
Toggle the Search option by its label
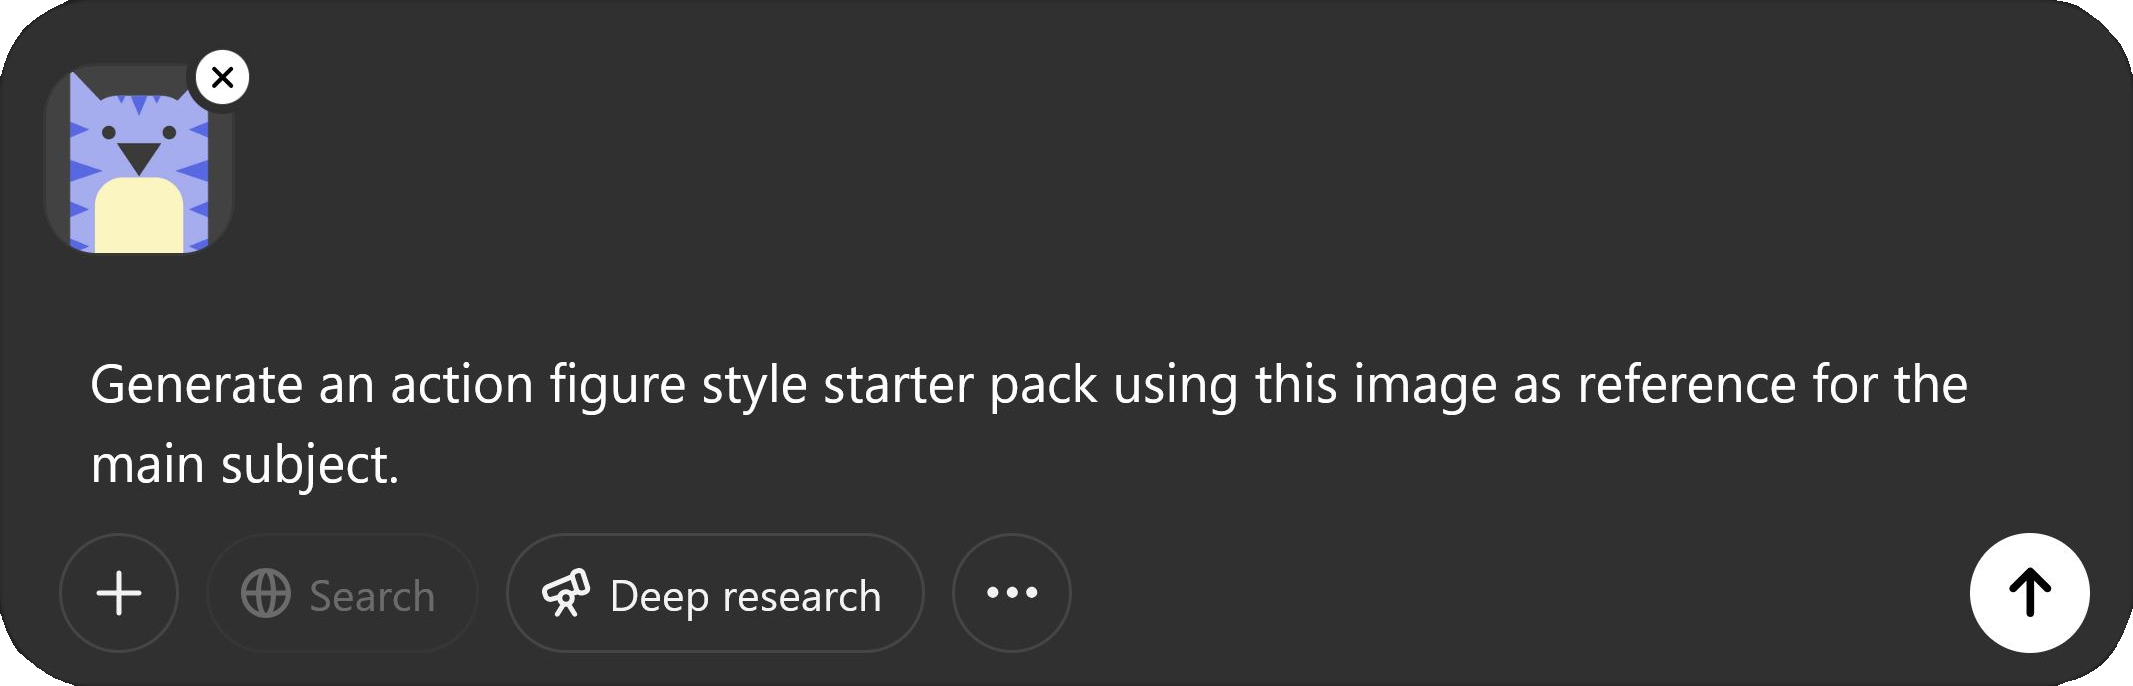point(372,596)
